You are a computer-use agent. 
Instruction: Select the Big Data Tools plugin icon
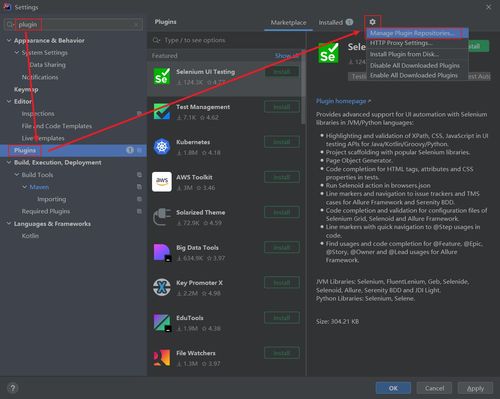click(x=162, y=252)
